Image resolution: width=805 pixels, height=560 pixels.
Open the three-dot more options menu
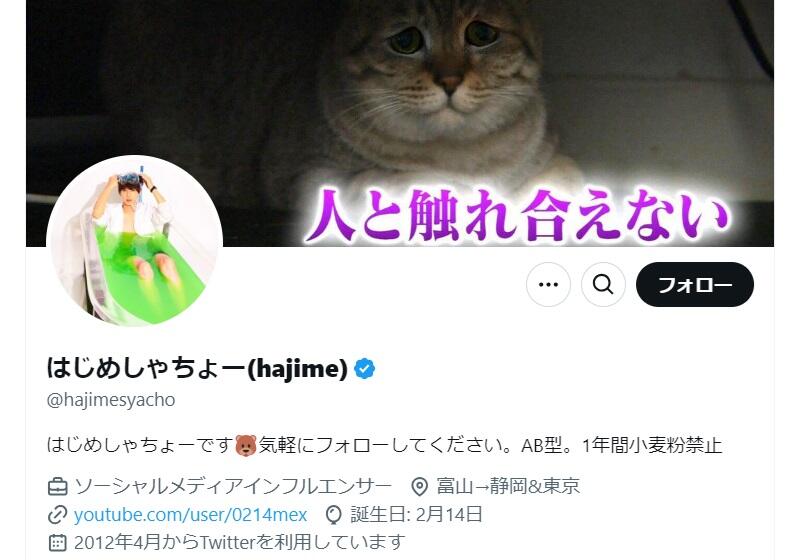click(548, 284)
